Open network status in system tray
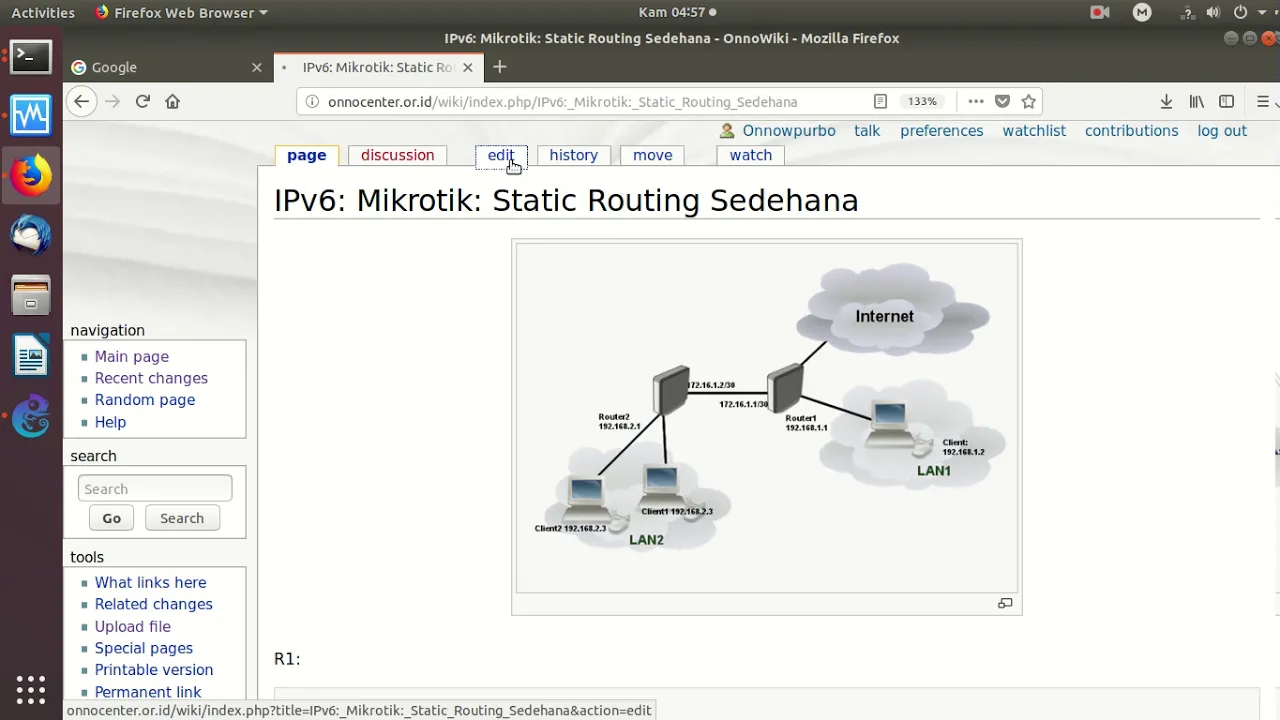The height and width of the screenshot is (720, 1280). click(1187, 12)
